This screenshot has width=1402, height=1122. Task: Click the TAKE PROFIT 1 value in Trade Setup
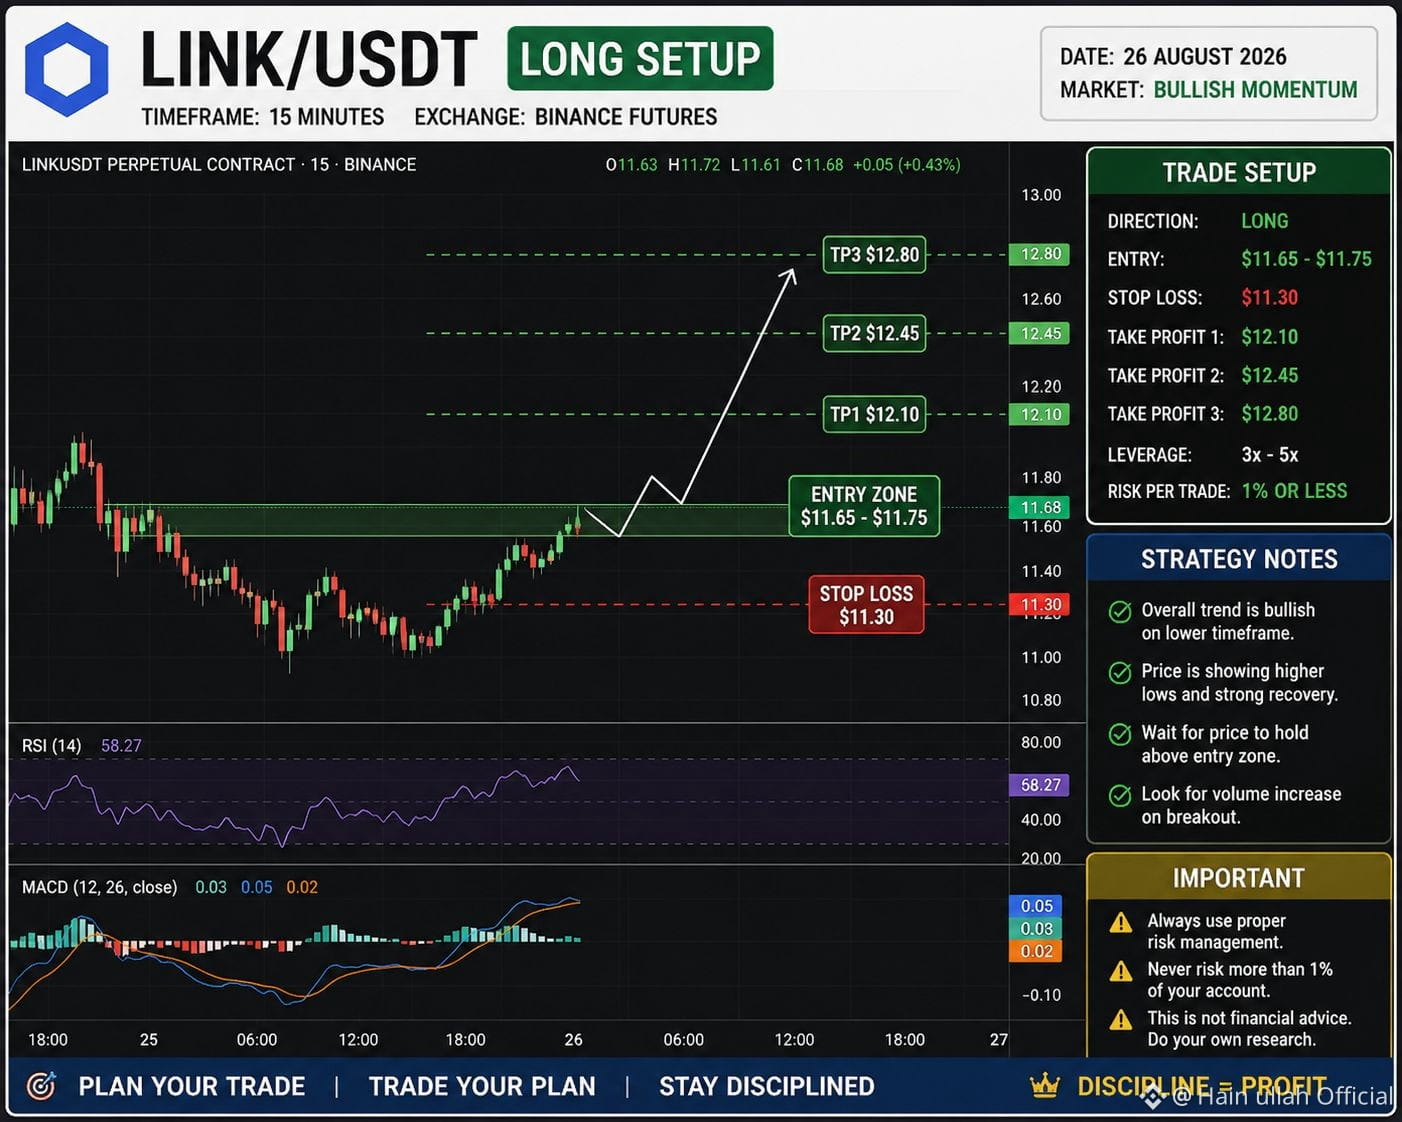coord(1270,337)
